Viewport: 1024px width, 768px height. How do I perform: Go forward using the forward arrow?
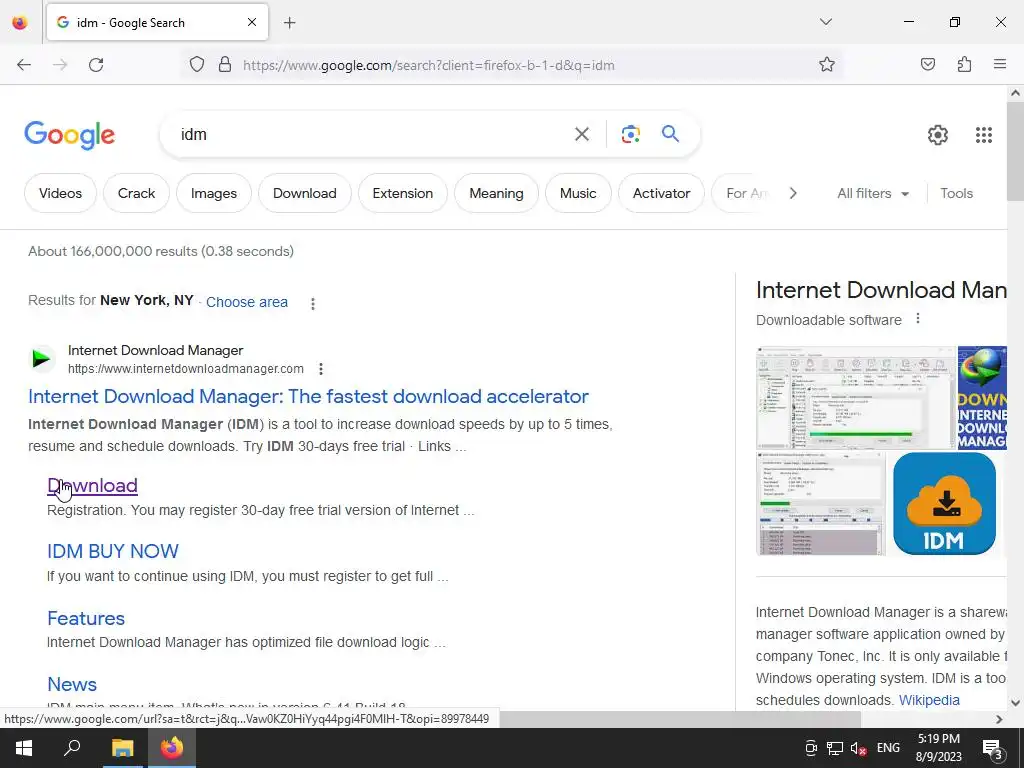[x=60, y=65]
